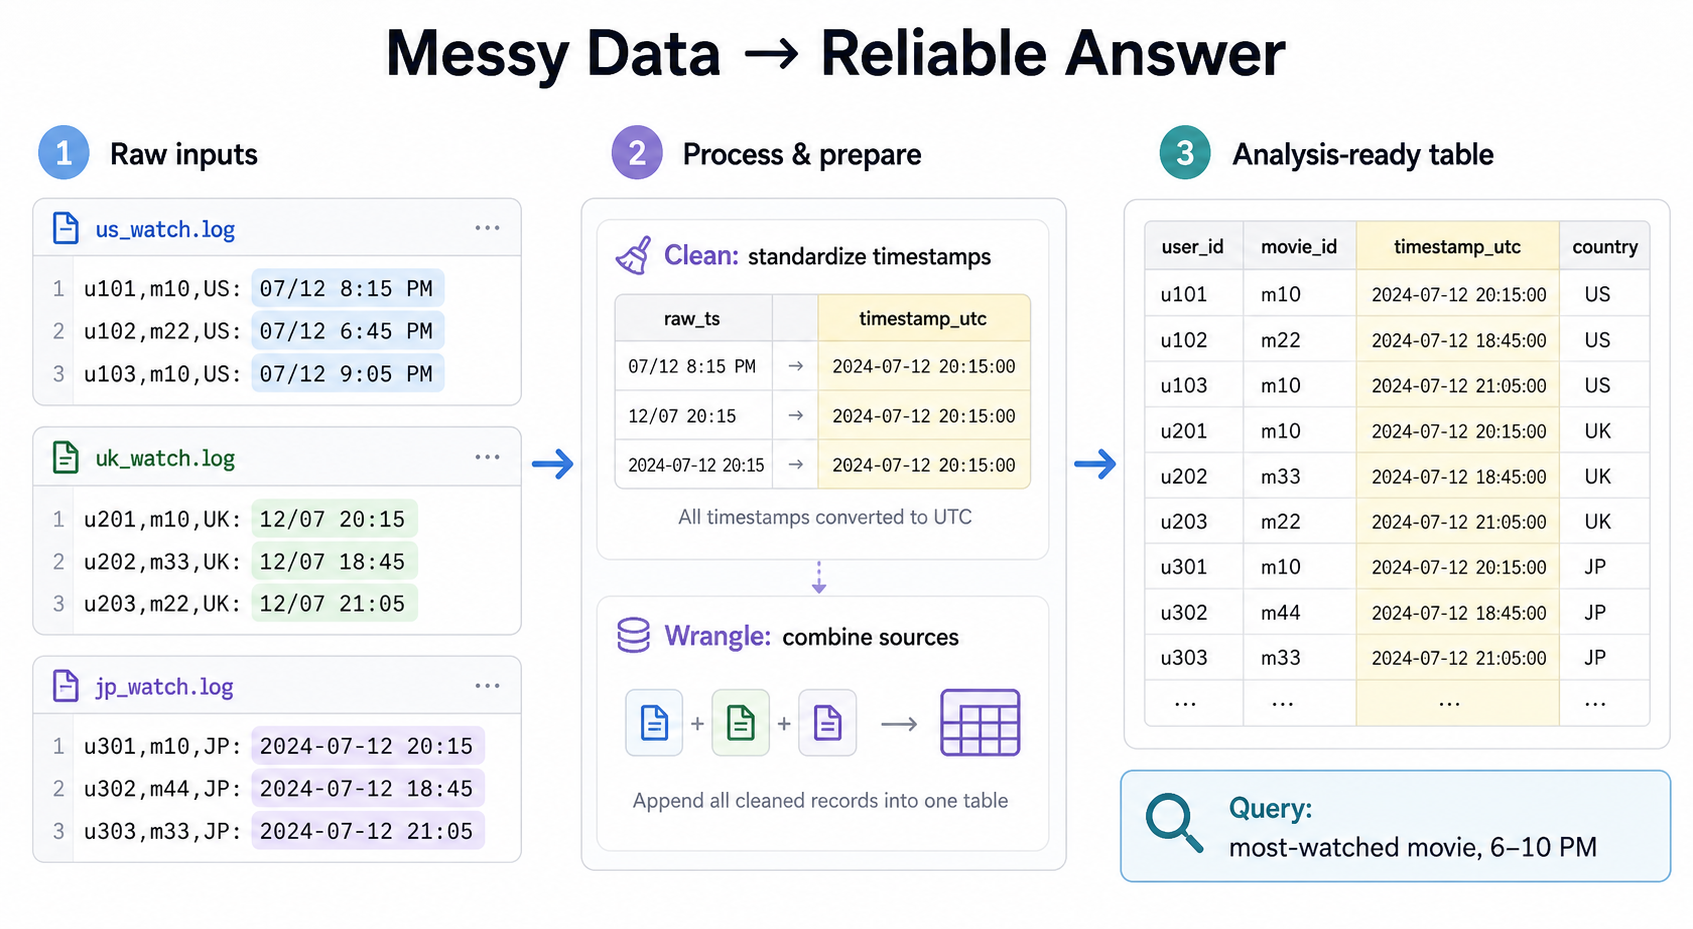The height and width of the screenshot is (929, 1693).
Task: Select the user_id column header
Action: 1193,246
